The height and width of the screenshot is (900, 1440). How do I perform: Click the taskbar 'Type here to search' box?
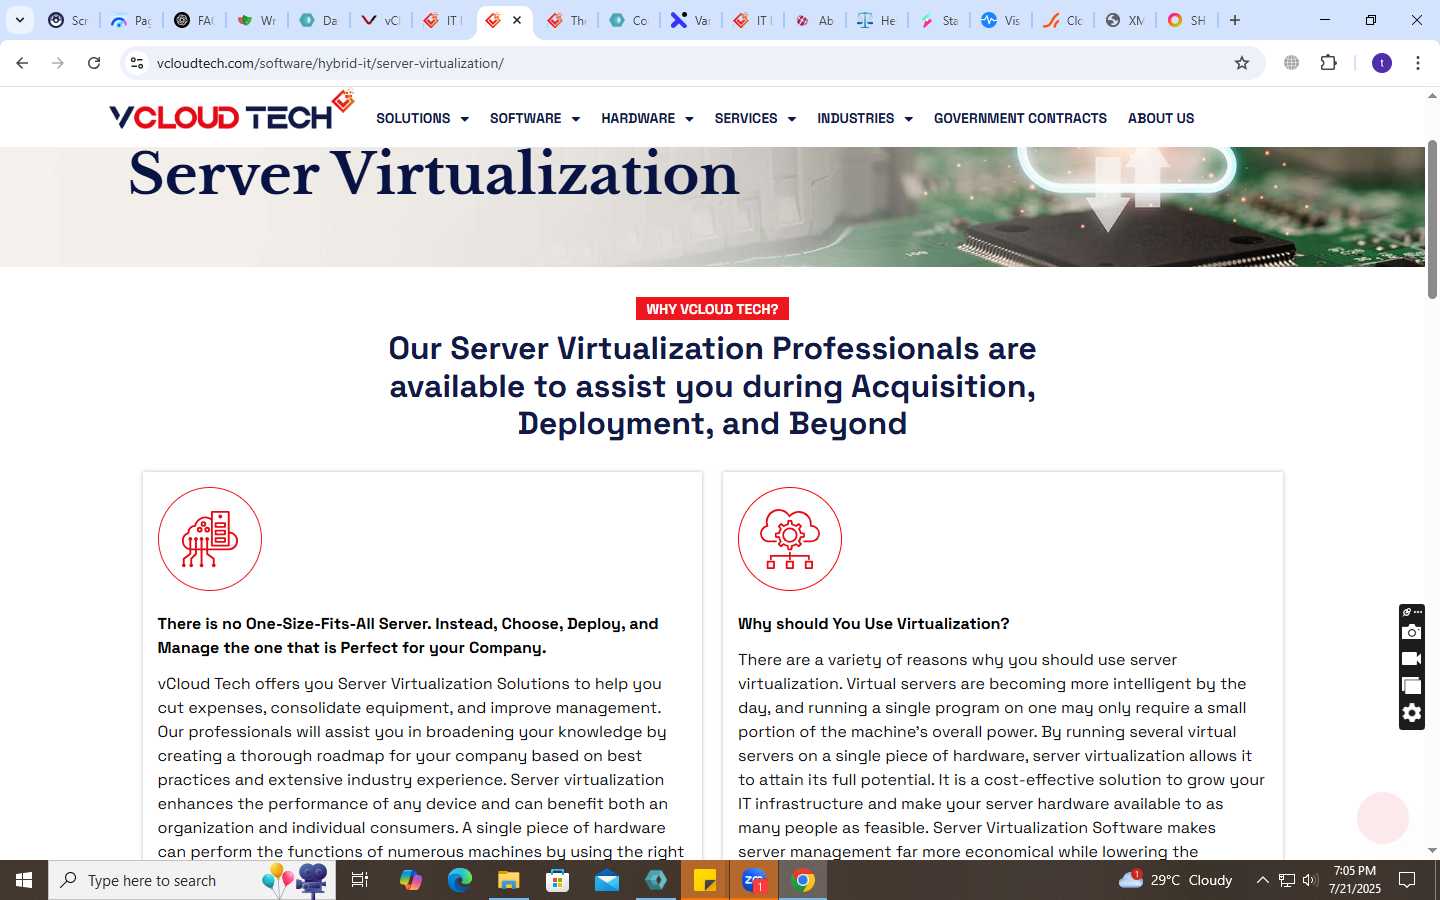192,880
